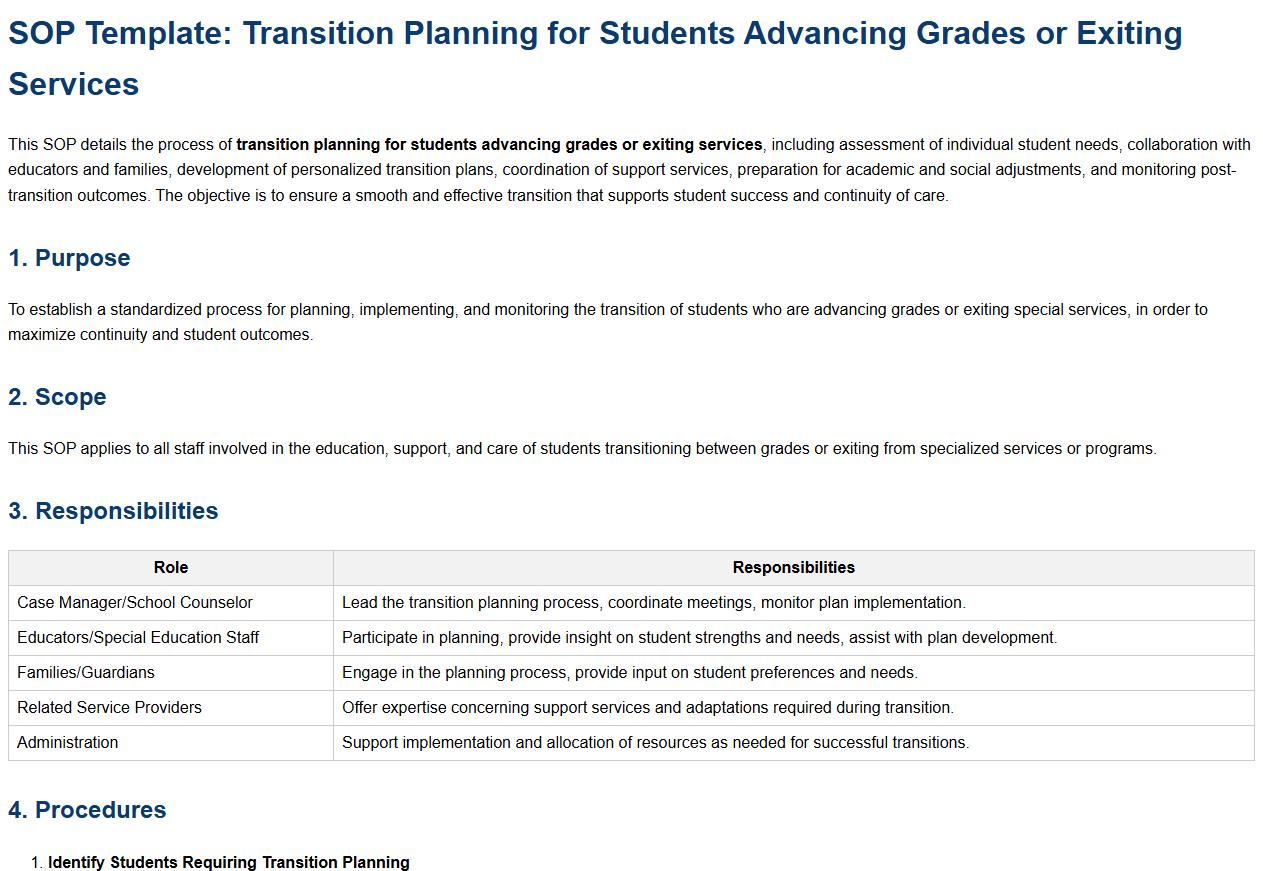Image resolution: width=1263 pixels, height=871 pixels.
Task: Select the Families/Guardians table cell
Action: tap(86, 673)
